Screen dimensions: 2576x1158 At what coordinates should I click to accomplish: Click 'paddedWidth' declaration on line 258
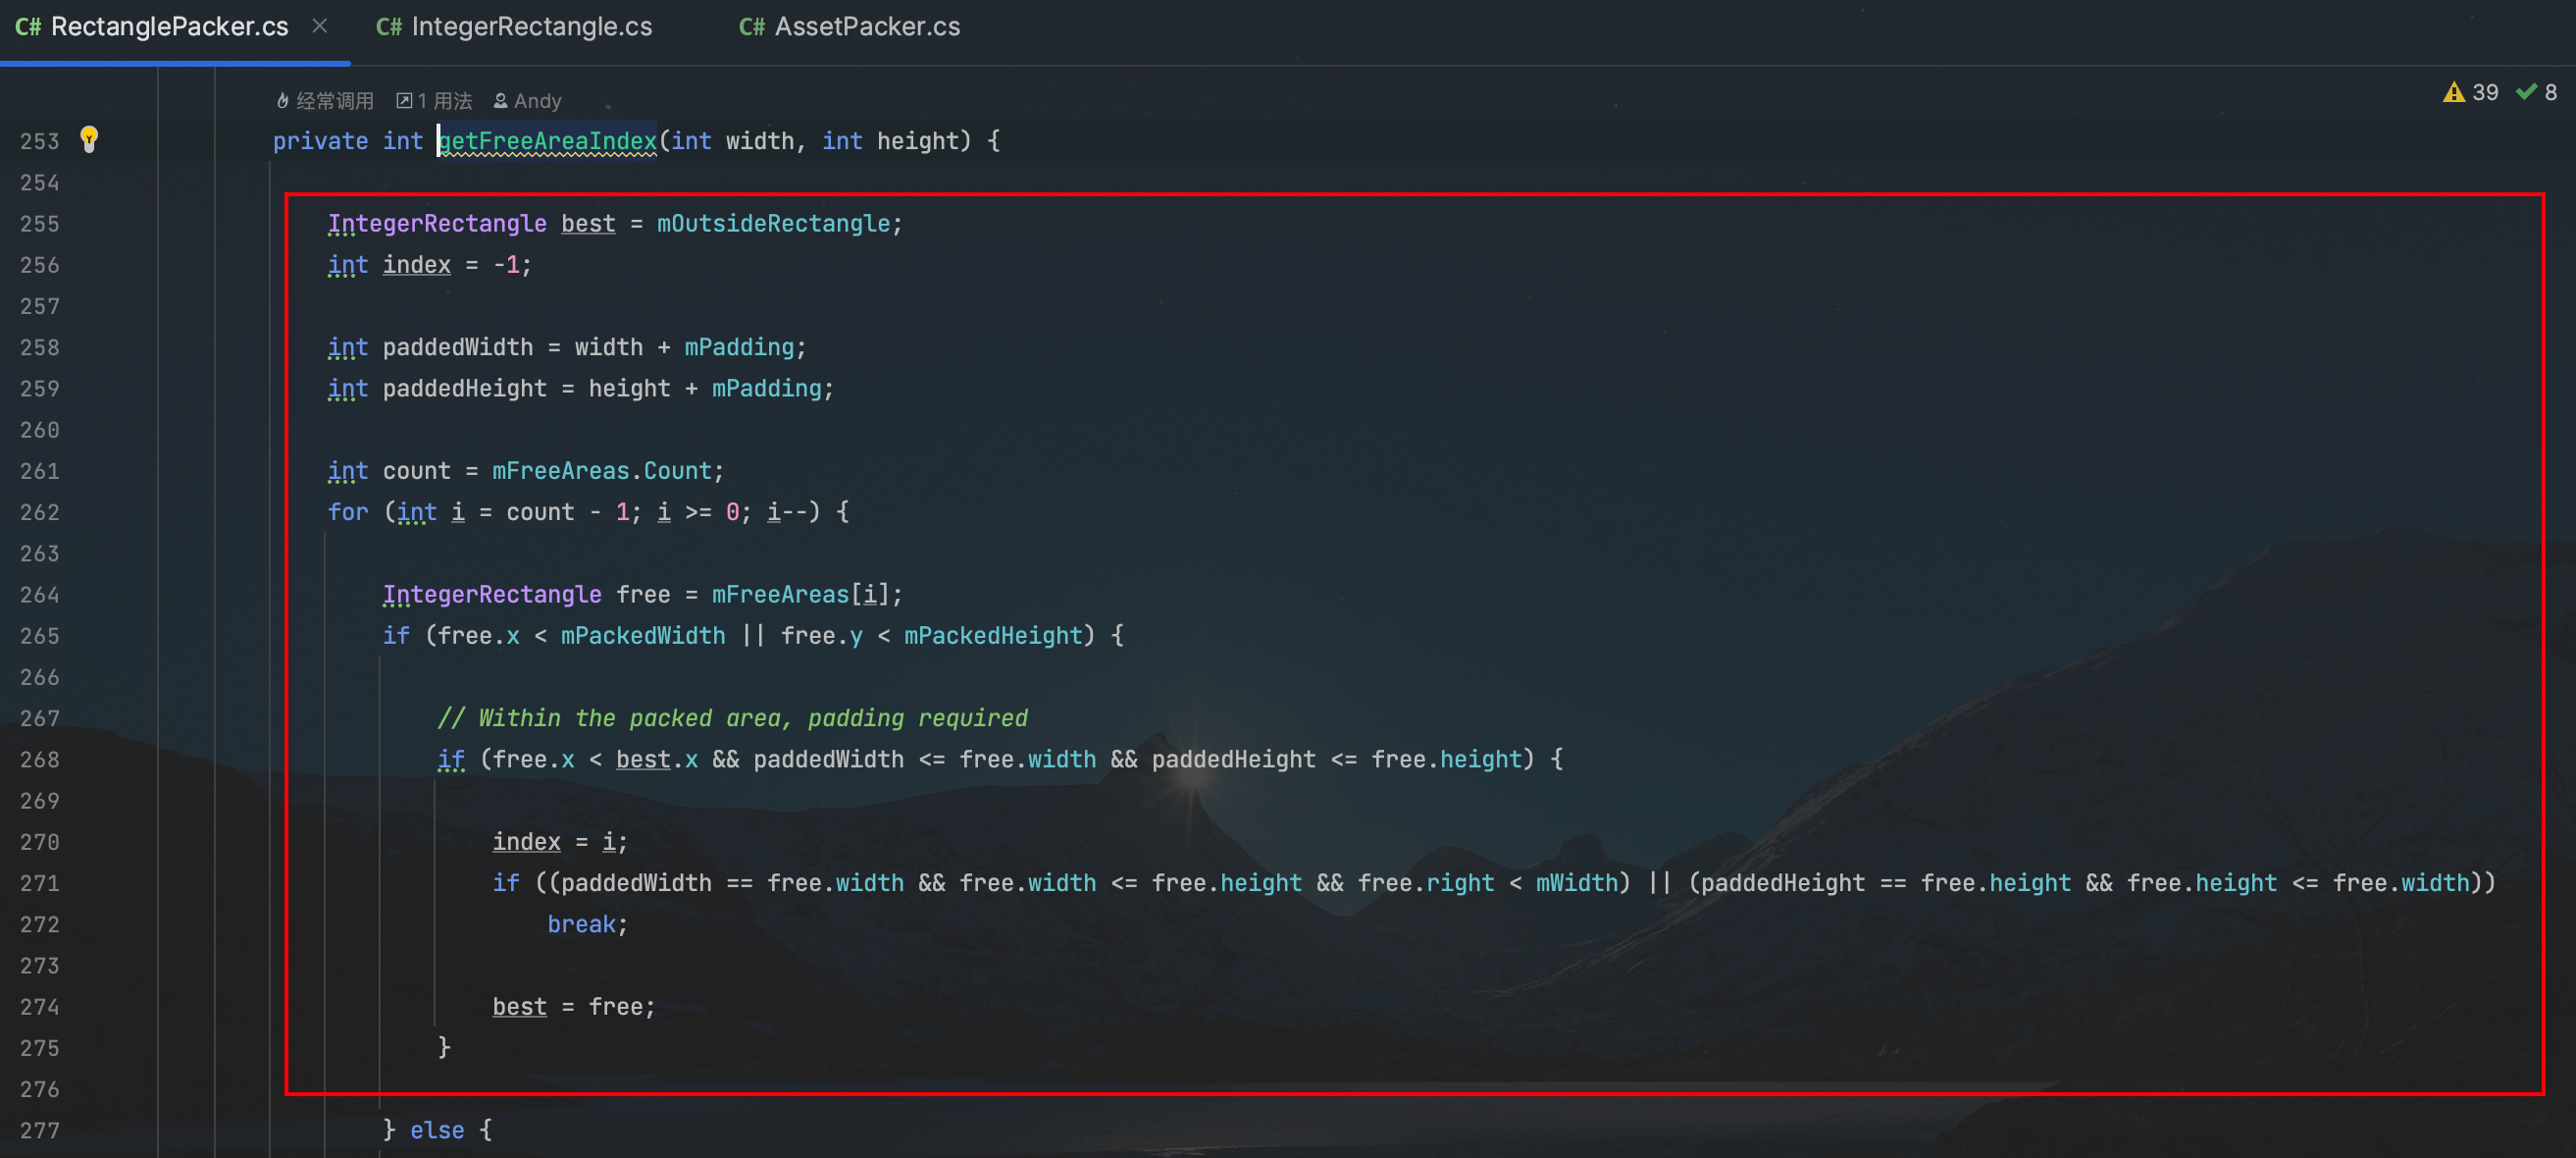point(458,347)
